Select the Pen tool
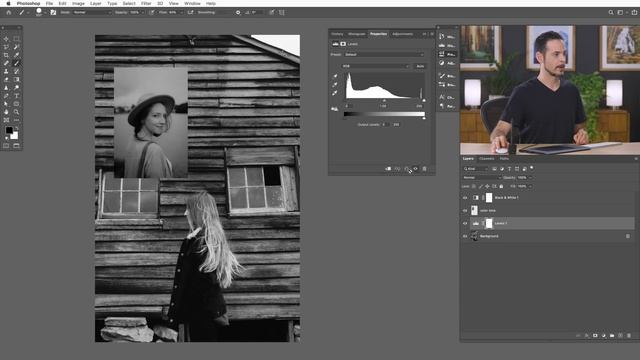This screenshot has height=360, width=640. (x=6, y=96)
